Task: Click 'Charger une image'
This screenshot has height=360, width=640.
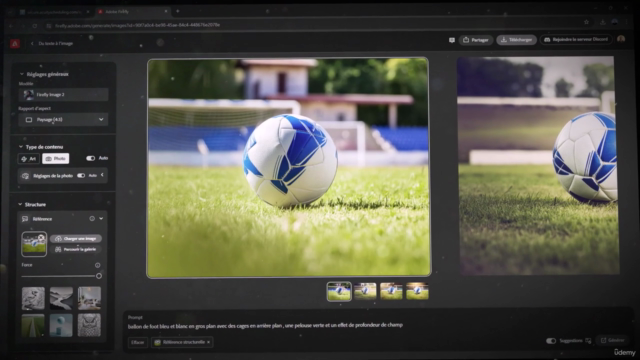Action: 76,238
